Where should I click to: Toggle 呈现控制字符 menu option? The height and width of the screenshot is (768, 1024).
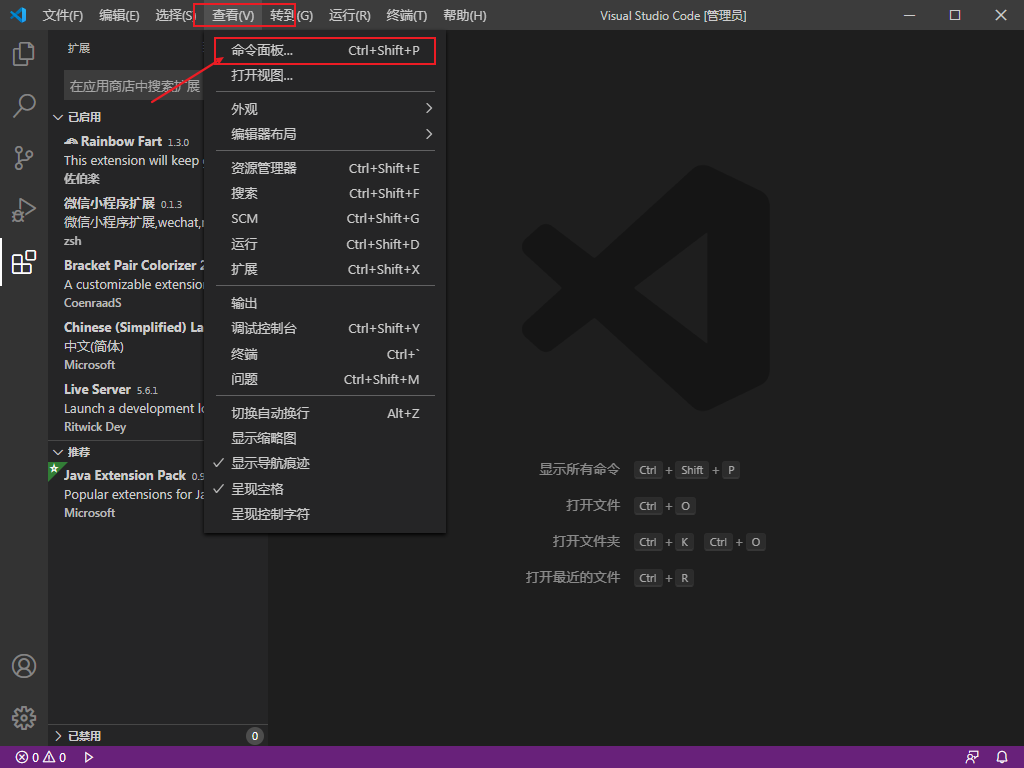[325, 514]
